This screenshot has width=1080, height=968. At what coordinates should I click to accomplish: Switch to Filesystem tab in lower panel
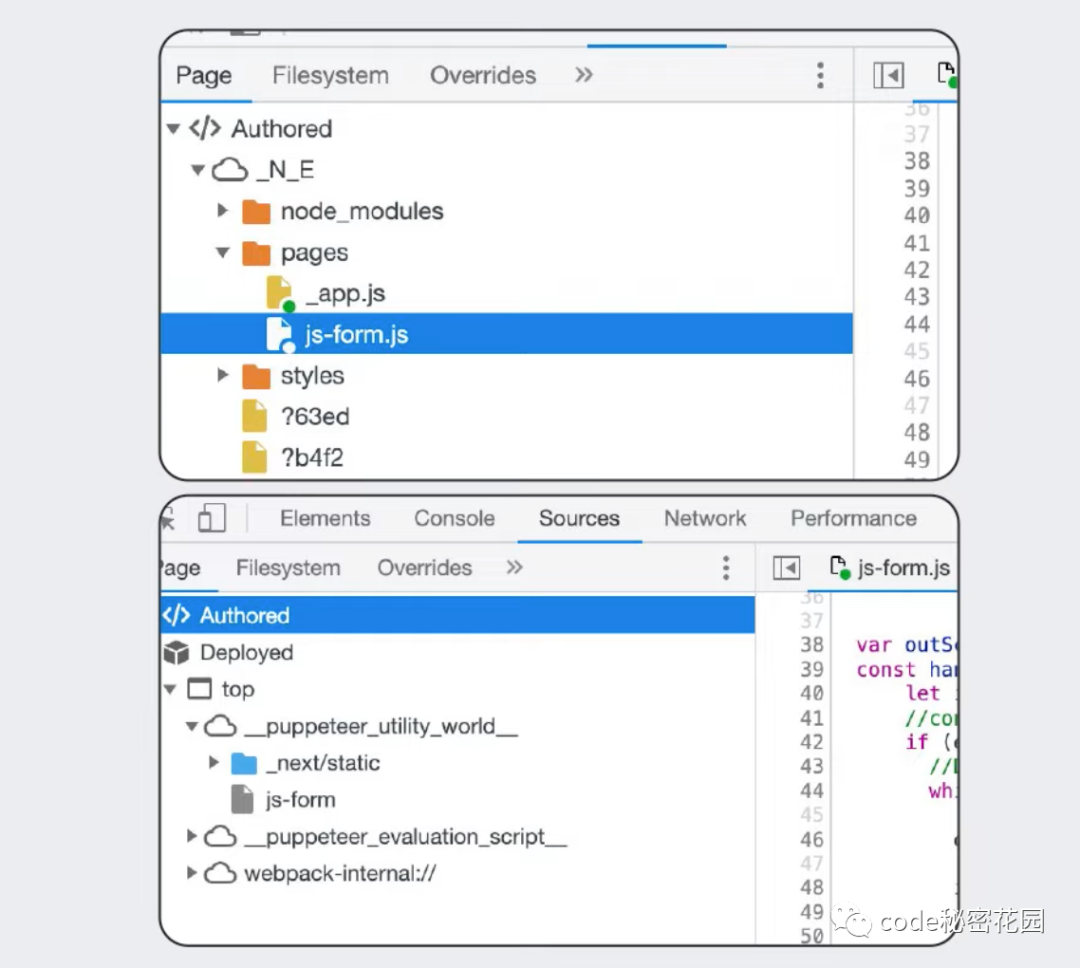pos(288,568)
